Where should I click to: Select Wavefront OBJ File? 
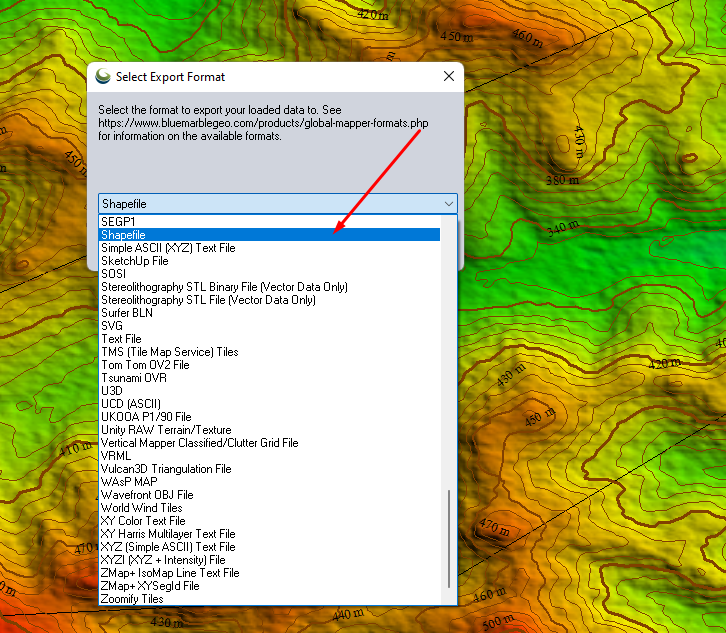click(x=270, y=495)
